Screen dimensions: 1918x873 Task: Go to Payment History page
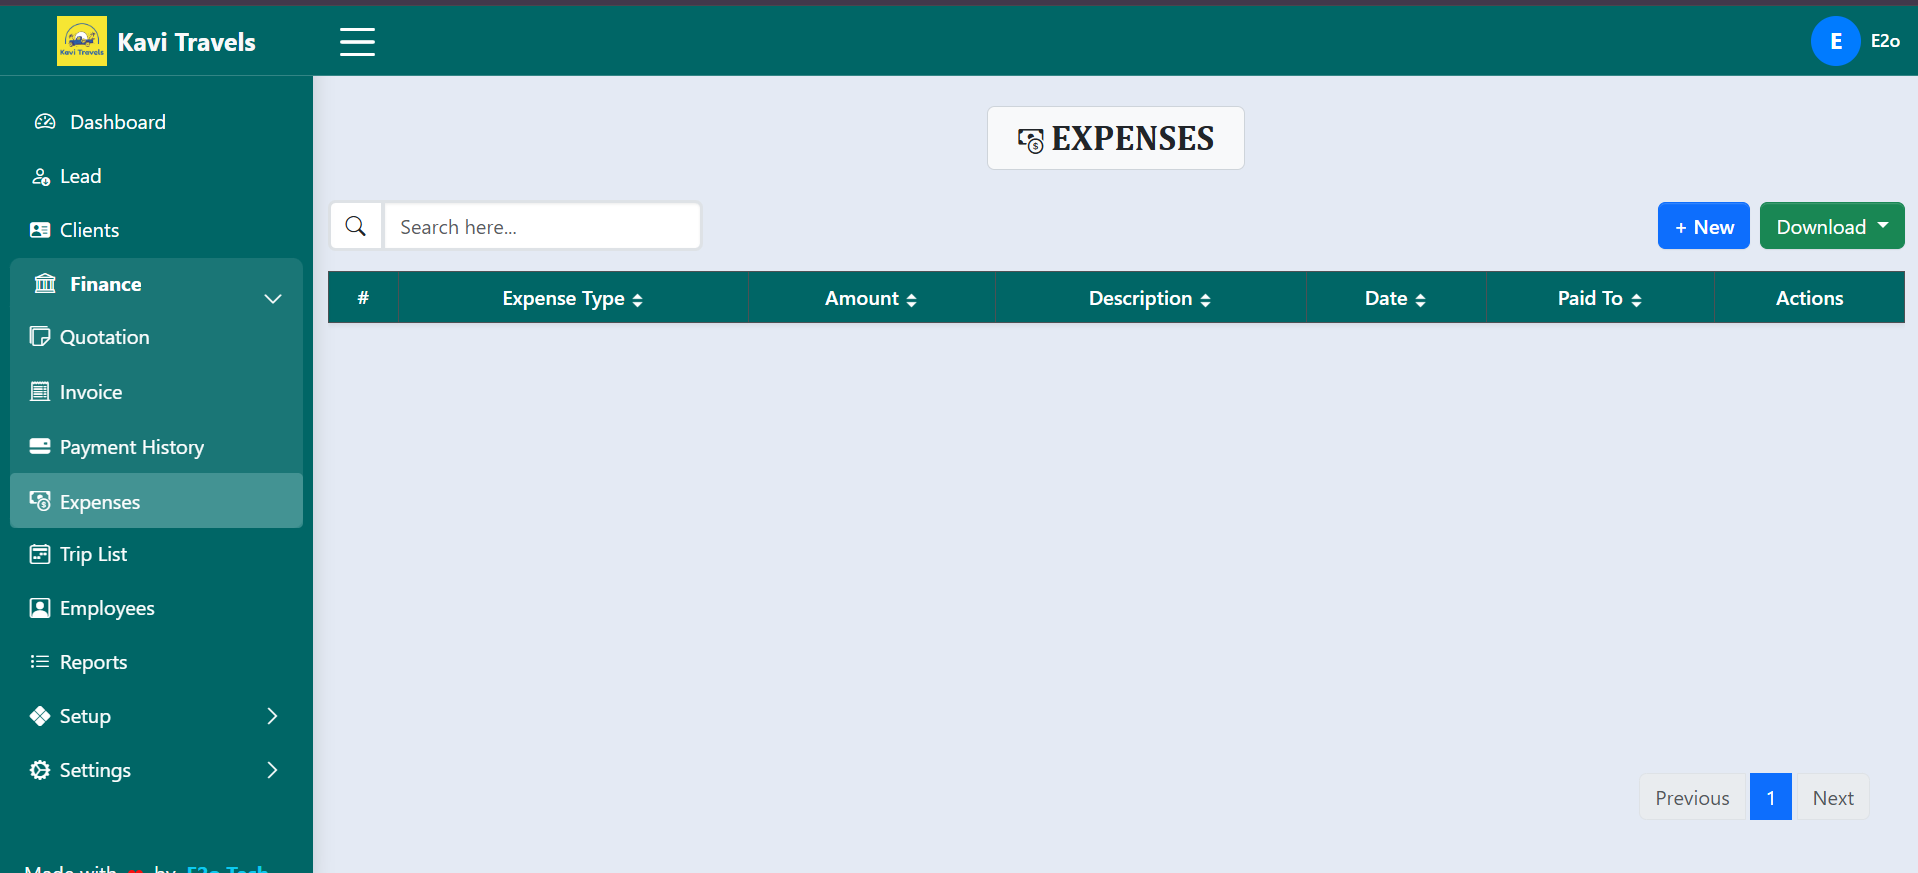click(131, 447)
